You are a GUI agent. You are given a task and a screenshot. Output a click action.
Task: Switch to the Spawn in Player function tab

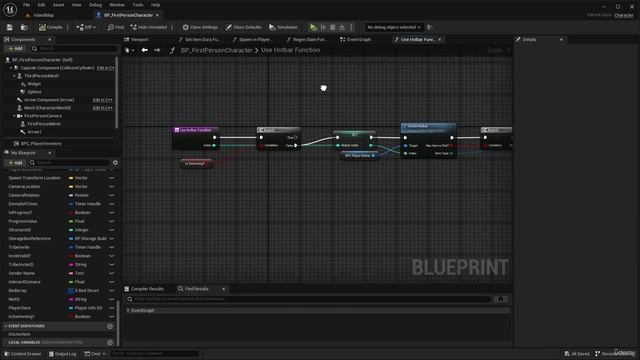pos(253,40)
